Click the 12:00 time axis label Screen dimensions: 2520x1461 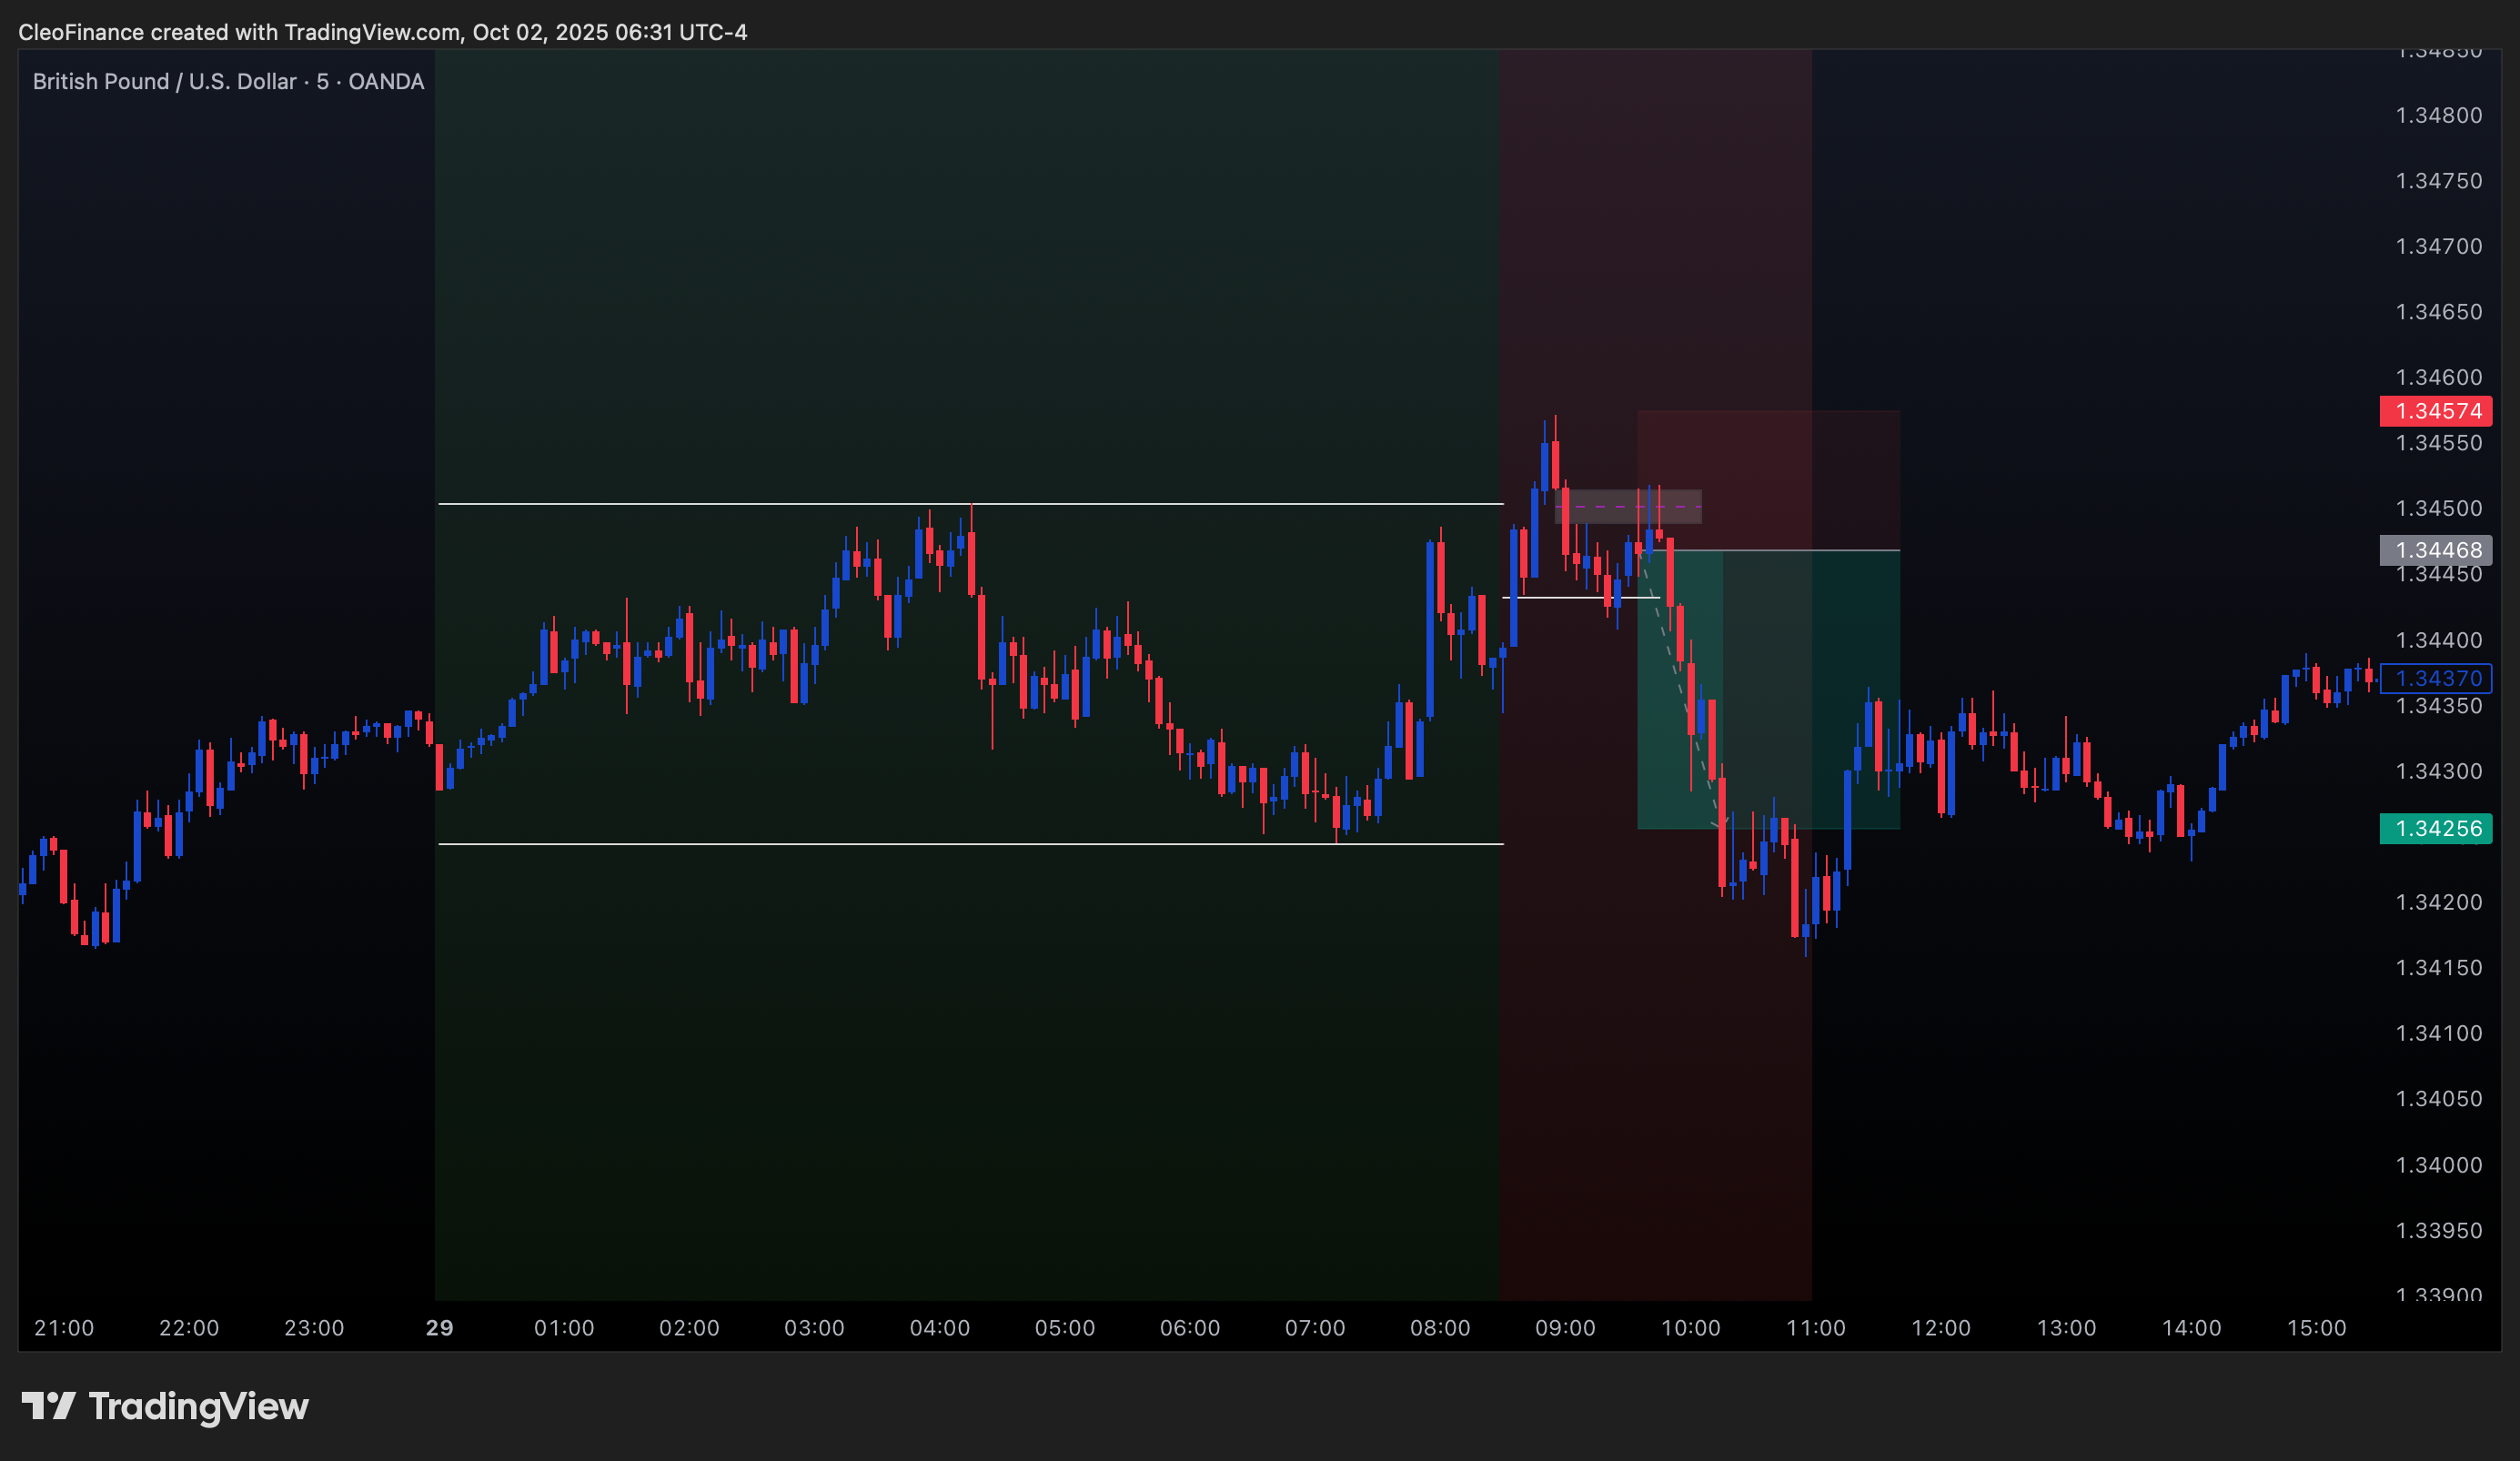point(1941,1328)
